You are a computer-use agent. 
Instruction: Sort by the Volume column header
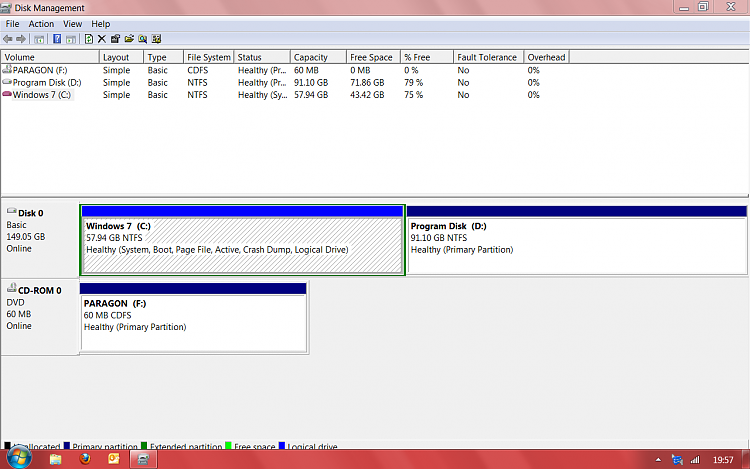click(50, 57)
